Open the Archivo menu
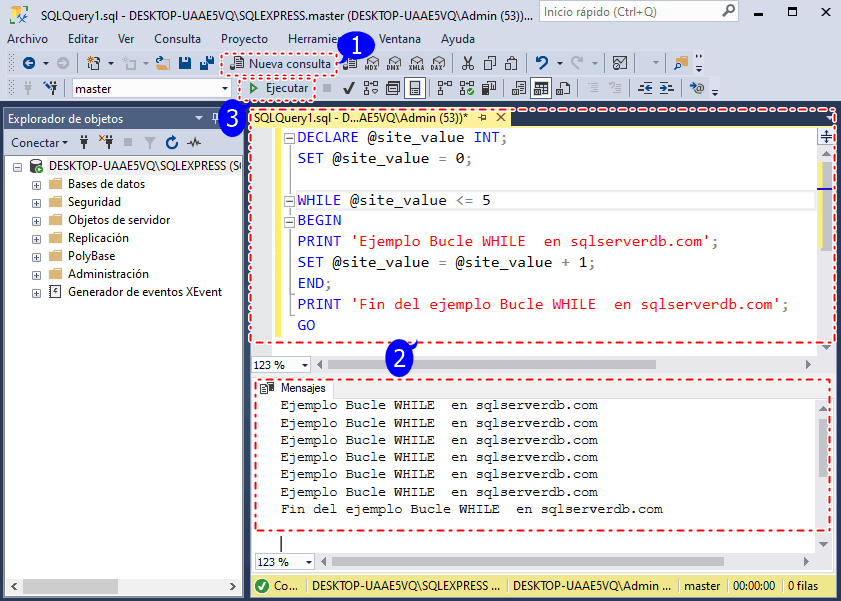The height and width of the screenshot is (601, 841). pyautogui.click(x=27, y=39)
